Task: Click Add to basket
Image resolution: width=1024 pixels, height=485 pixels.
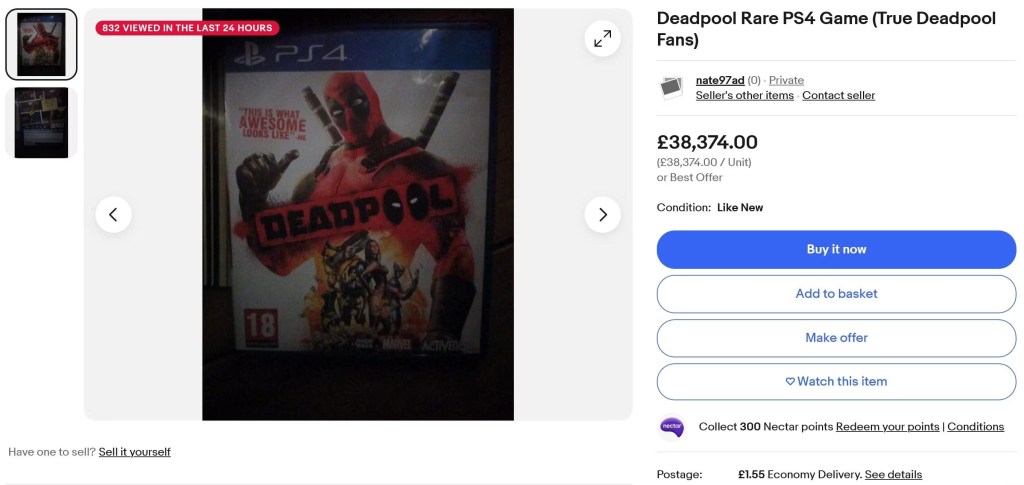Action: (836, 294)
